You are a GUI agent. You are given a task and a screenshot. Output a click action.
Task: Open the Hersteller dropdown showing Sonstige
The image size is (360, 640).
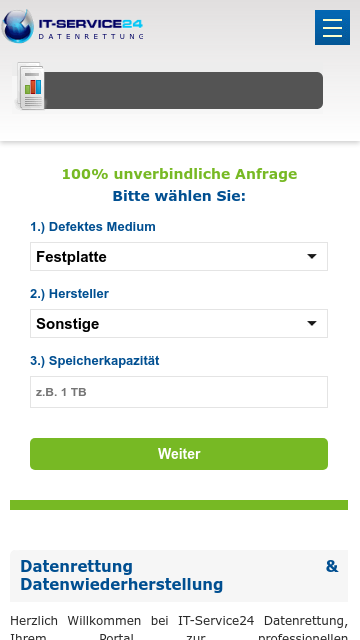click(x=179, y=323)
